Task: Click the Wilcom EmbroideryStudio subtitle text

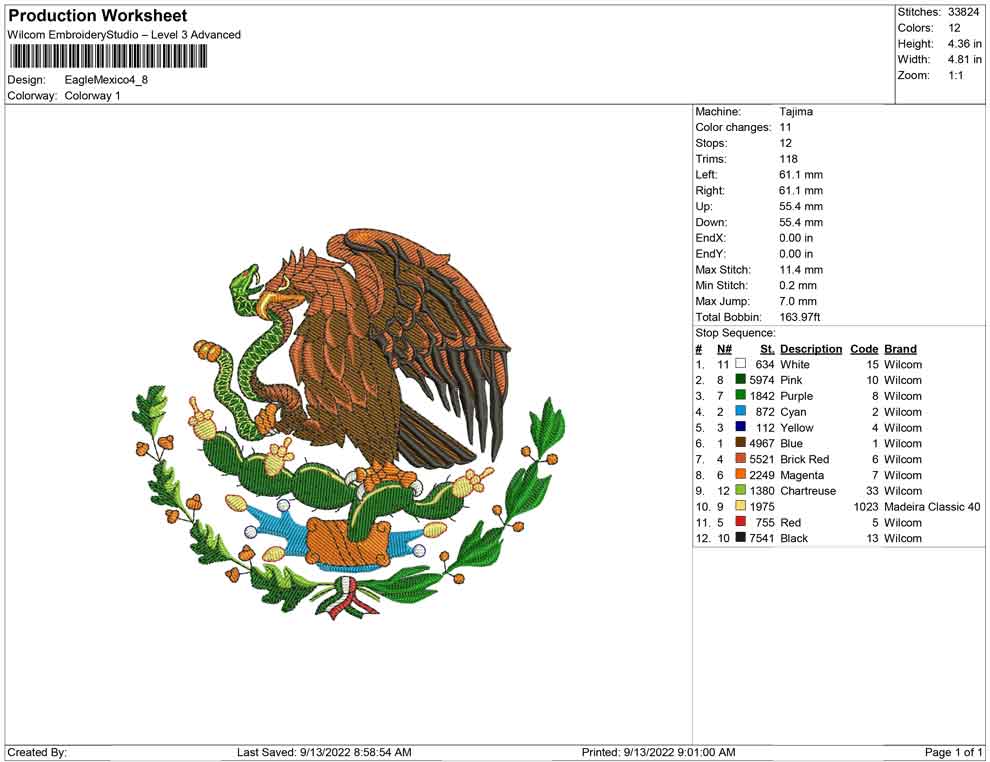Action: click(x=124, y=35)
